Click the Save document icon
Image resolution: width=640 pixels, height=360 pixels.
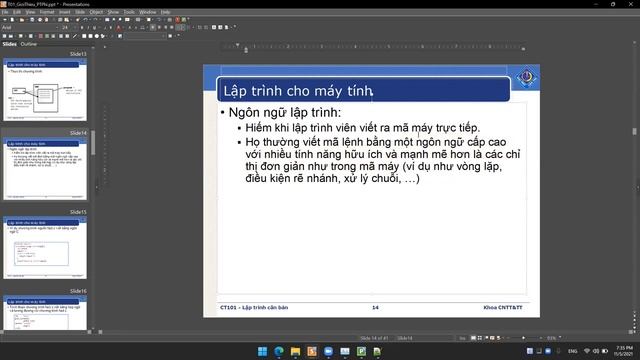pyautogui.click(x=32, y=20)
